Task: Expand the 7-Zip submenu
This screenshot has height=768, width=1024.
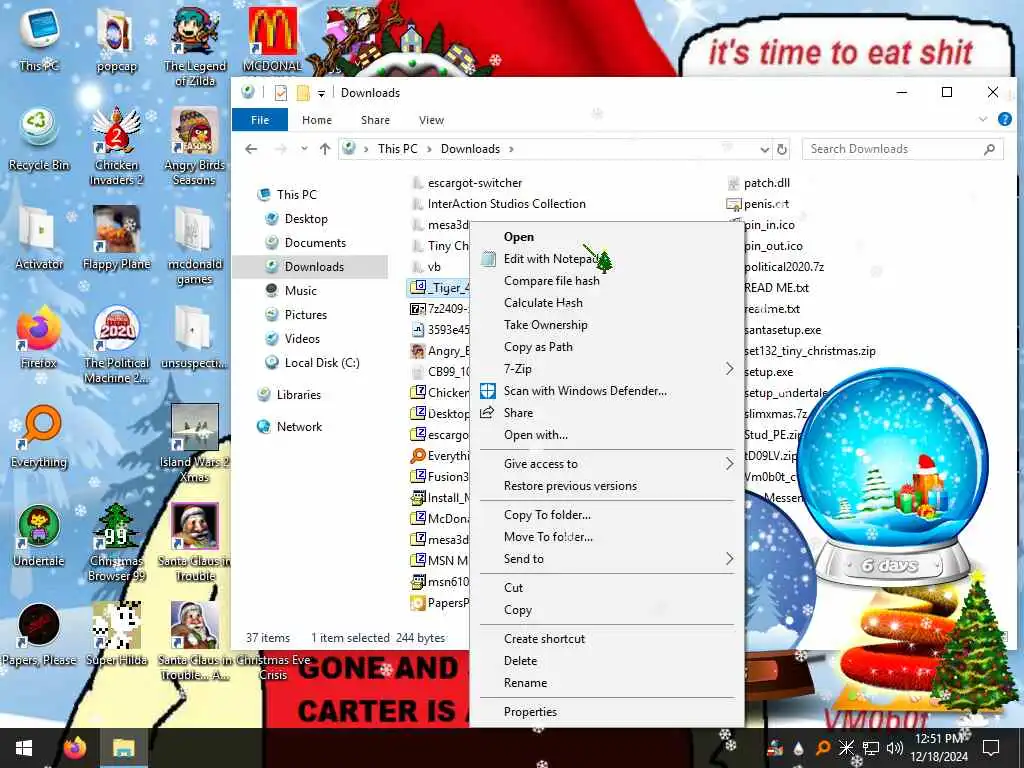Action: pyautogui.click(x=729, y=369)
